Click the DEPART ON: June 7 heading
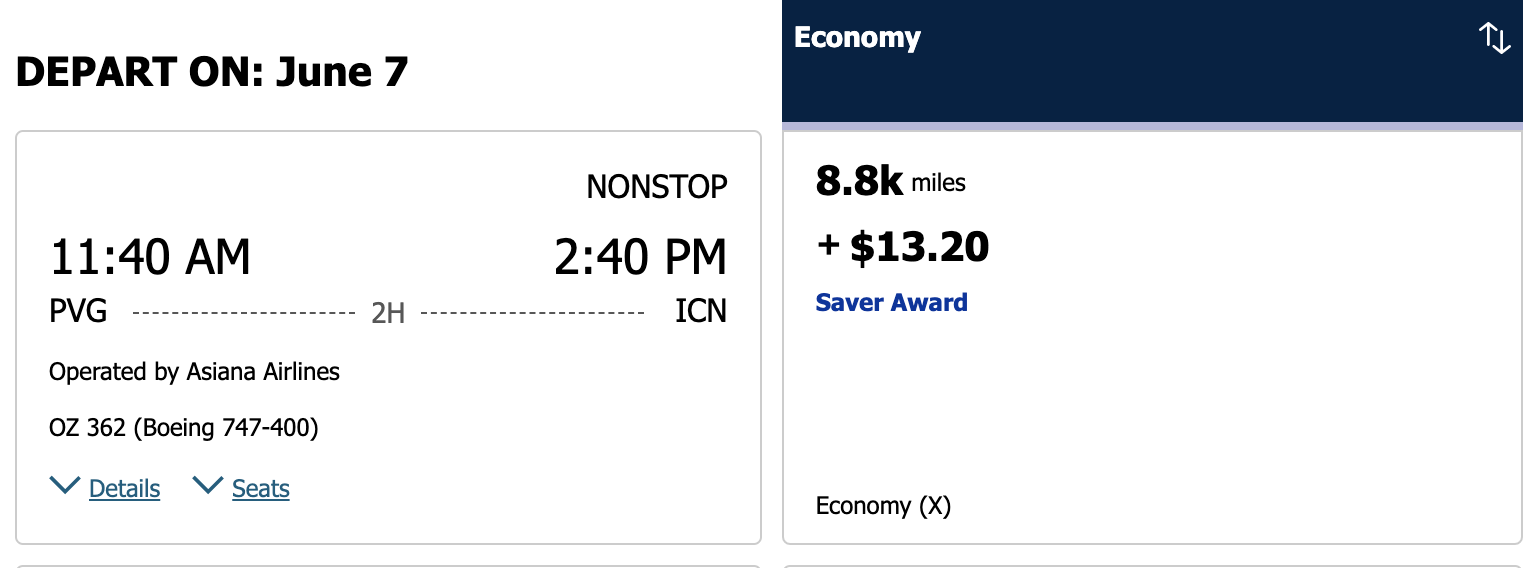The height and width of the screenshot is (568, 1528). tap(212, 72)
